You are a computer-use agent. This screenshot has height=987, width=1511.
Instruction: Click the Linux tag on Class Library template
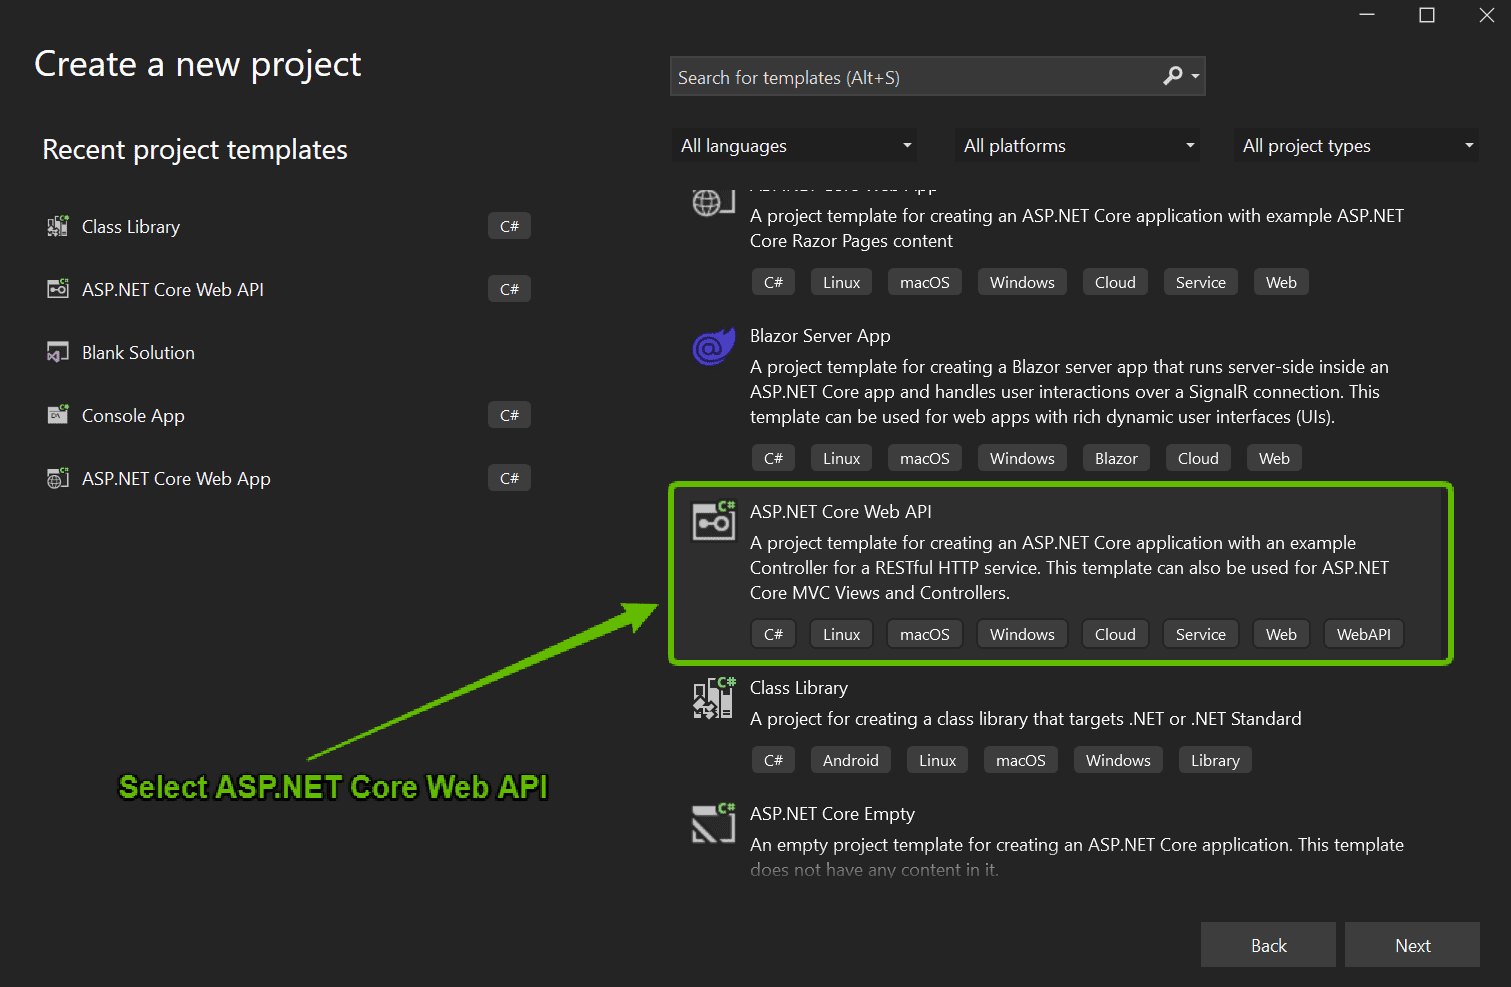tap(938, 760)
